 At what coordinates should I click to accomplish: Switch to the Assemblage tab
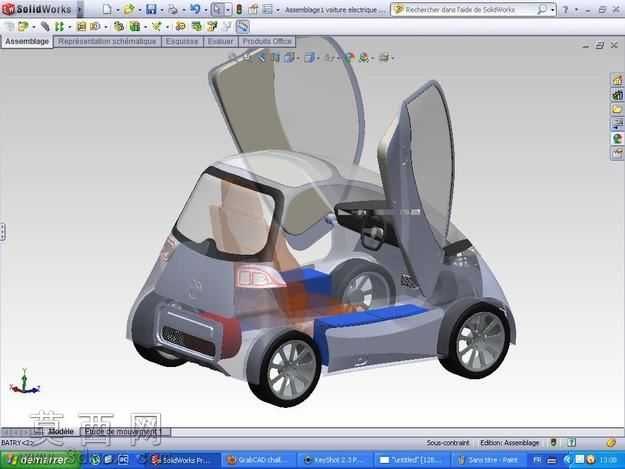27,41
